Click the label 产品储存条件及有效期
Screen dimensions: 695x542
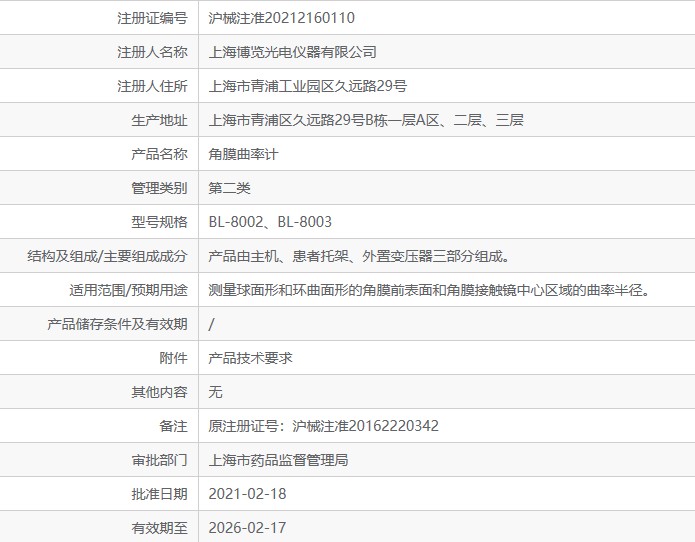[x=117, y=324]
